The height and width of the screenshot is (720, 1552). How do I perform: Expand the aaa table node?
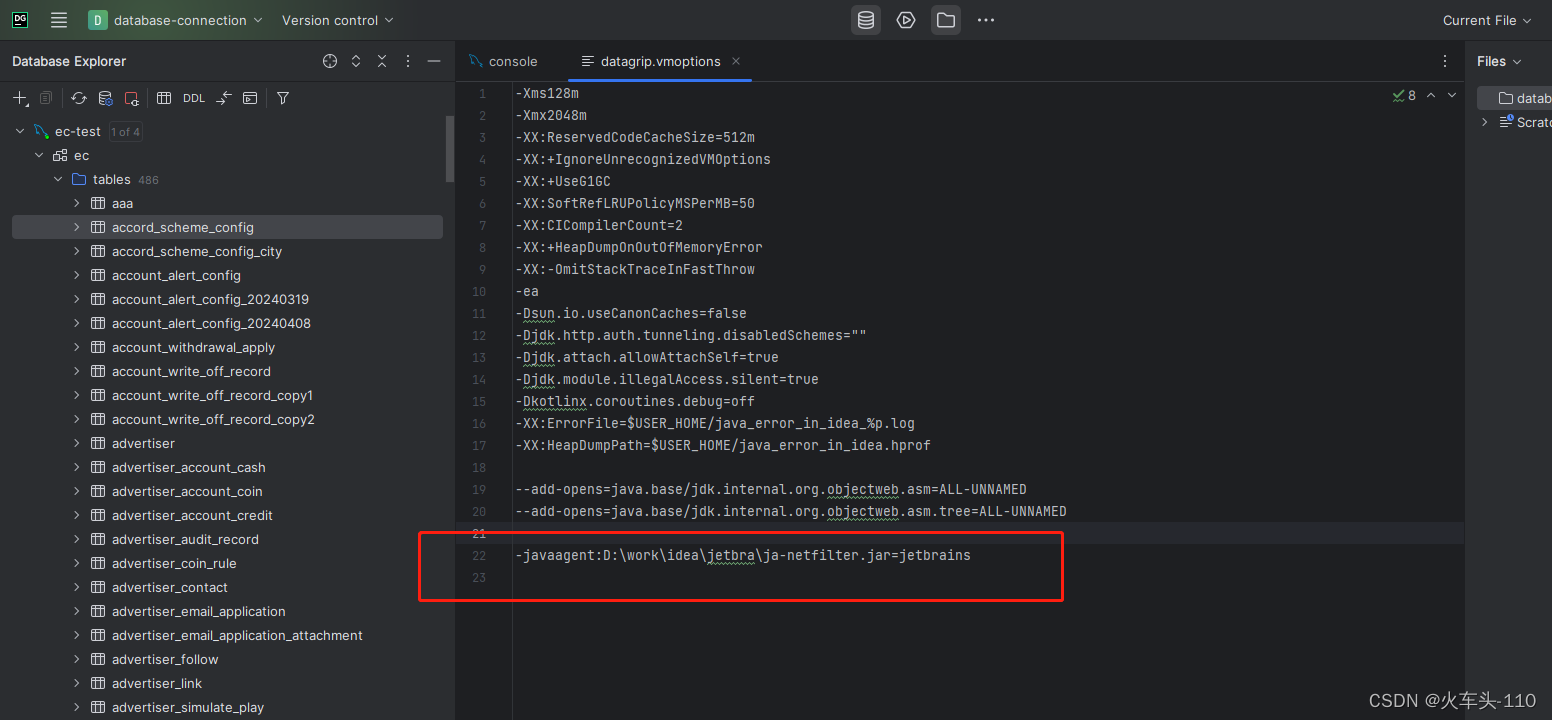click(x=77, y=203)
